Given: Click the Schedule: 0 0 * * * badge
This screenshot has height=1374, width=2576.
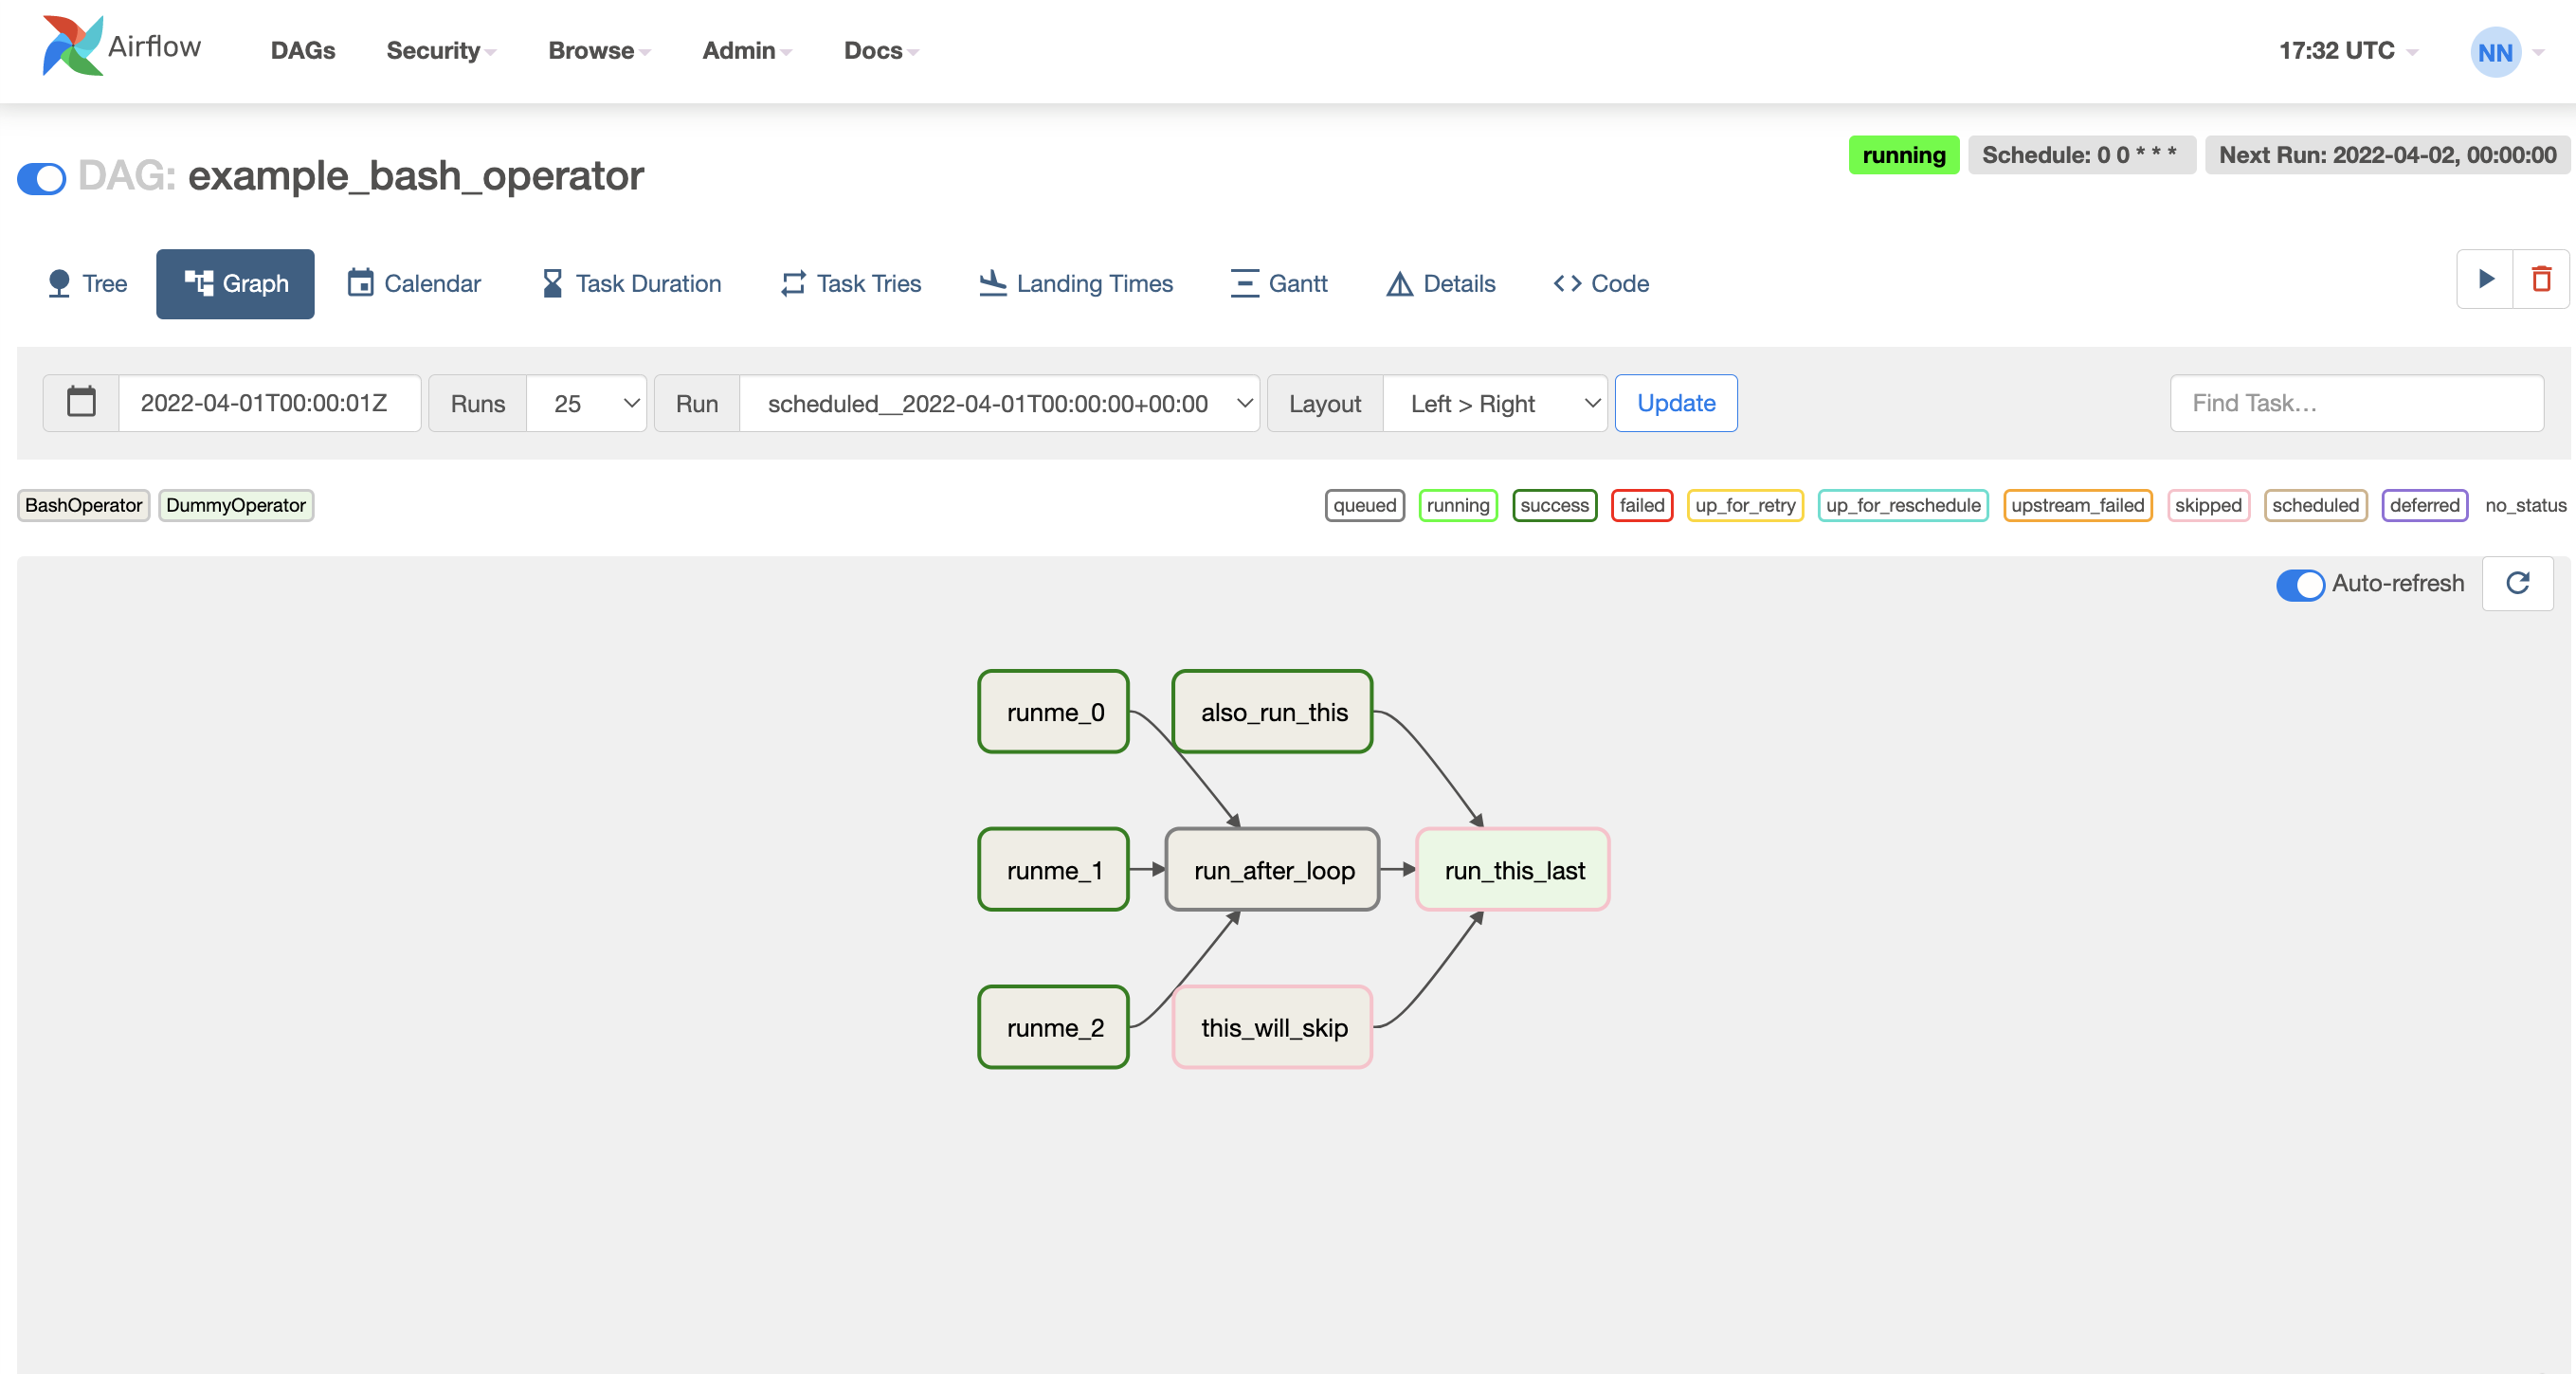Looking at the screenshot, I should pos(2081,155).
